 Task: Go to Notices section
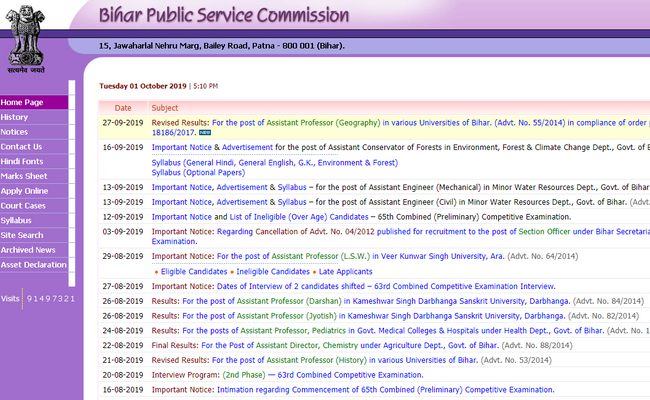tap(15, 132)
